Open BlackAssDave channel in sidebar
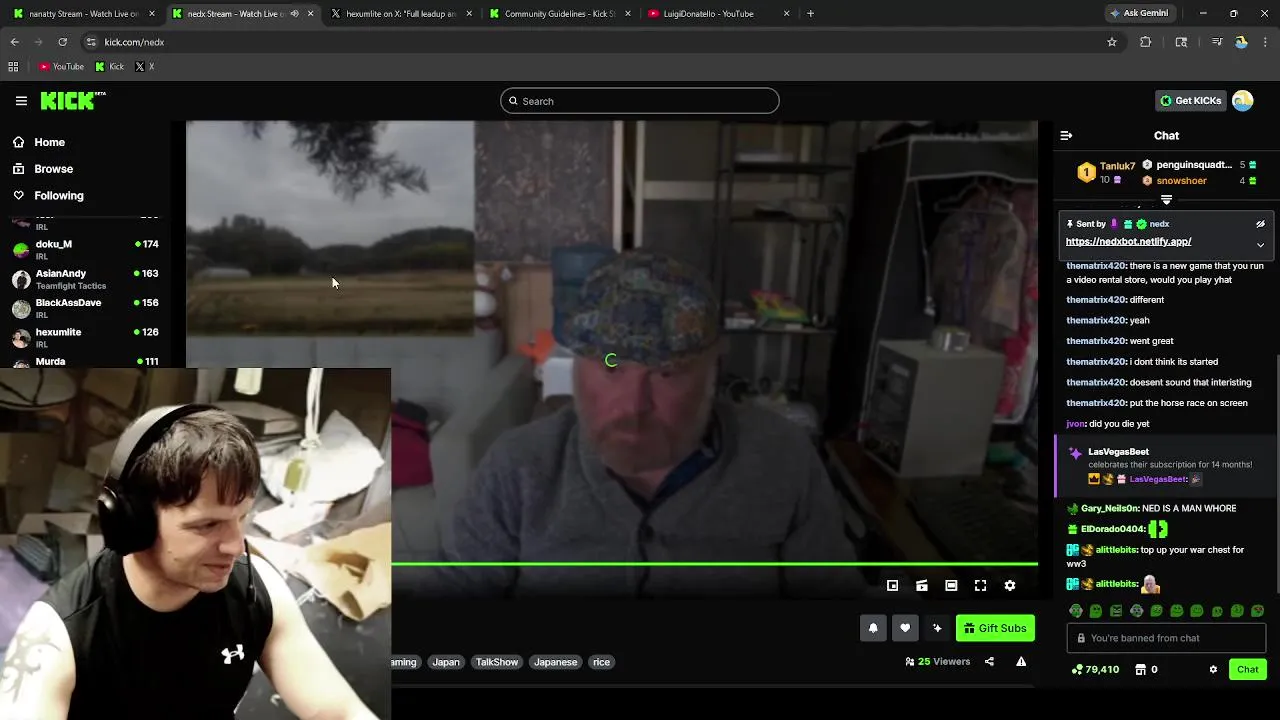1280x720 pixels. pos(85,308)
